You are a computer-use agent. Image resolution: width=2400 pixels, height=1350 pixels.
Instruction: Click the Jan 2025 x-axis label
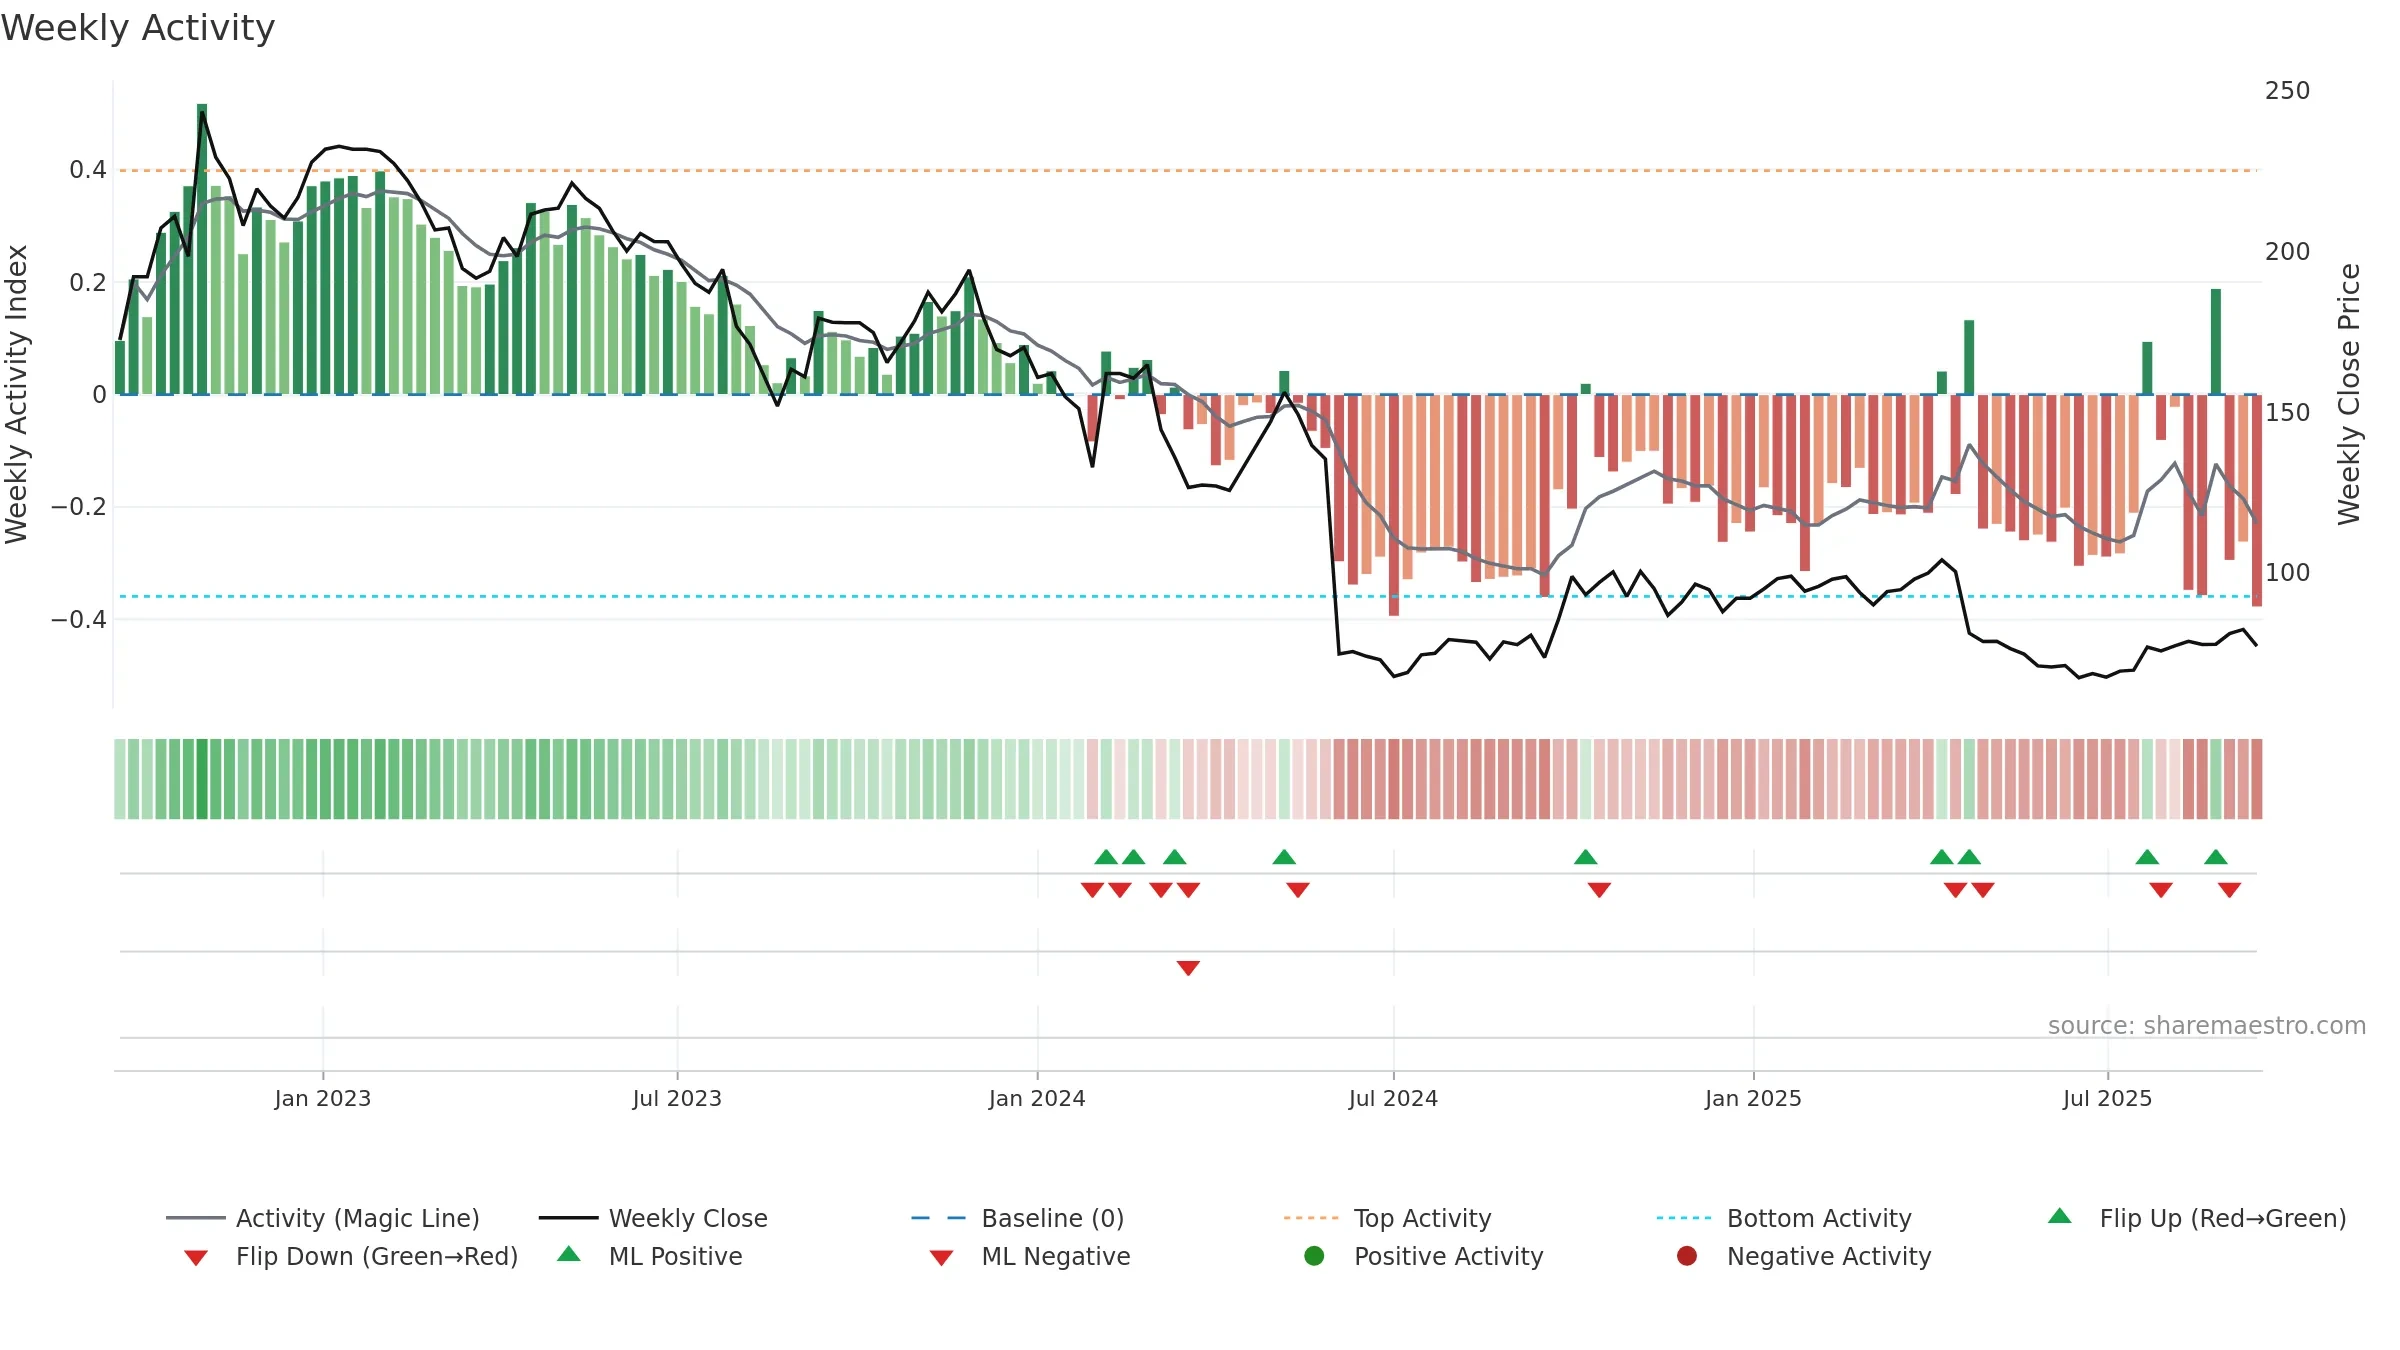(x=1753, y=1098)
